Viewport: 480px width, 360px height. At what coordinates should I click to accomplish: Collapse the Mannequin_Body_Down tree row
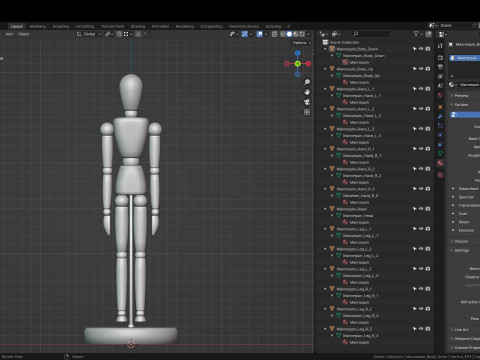[325, 49]
